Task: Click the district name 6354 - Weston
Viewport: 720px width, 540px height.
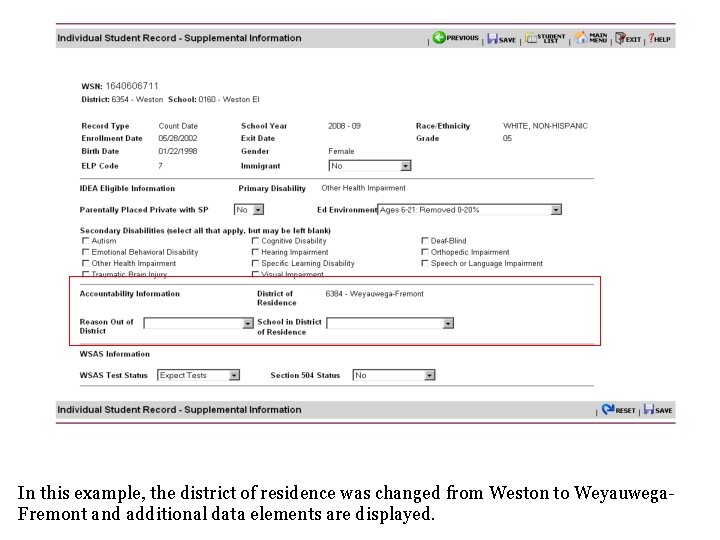Action: click(137, 99)
